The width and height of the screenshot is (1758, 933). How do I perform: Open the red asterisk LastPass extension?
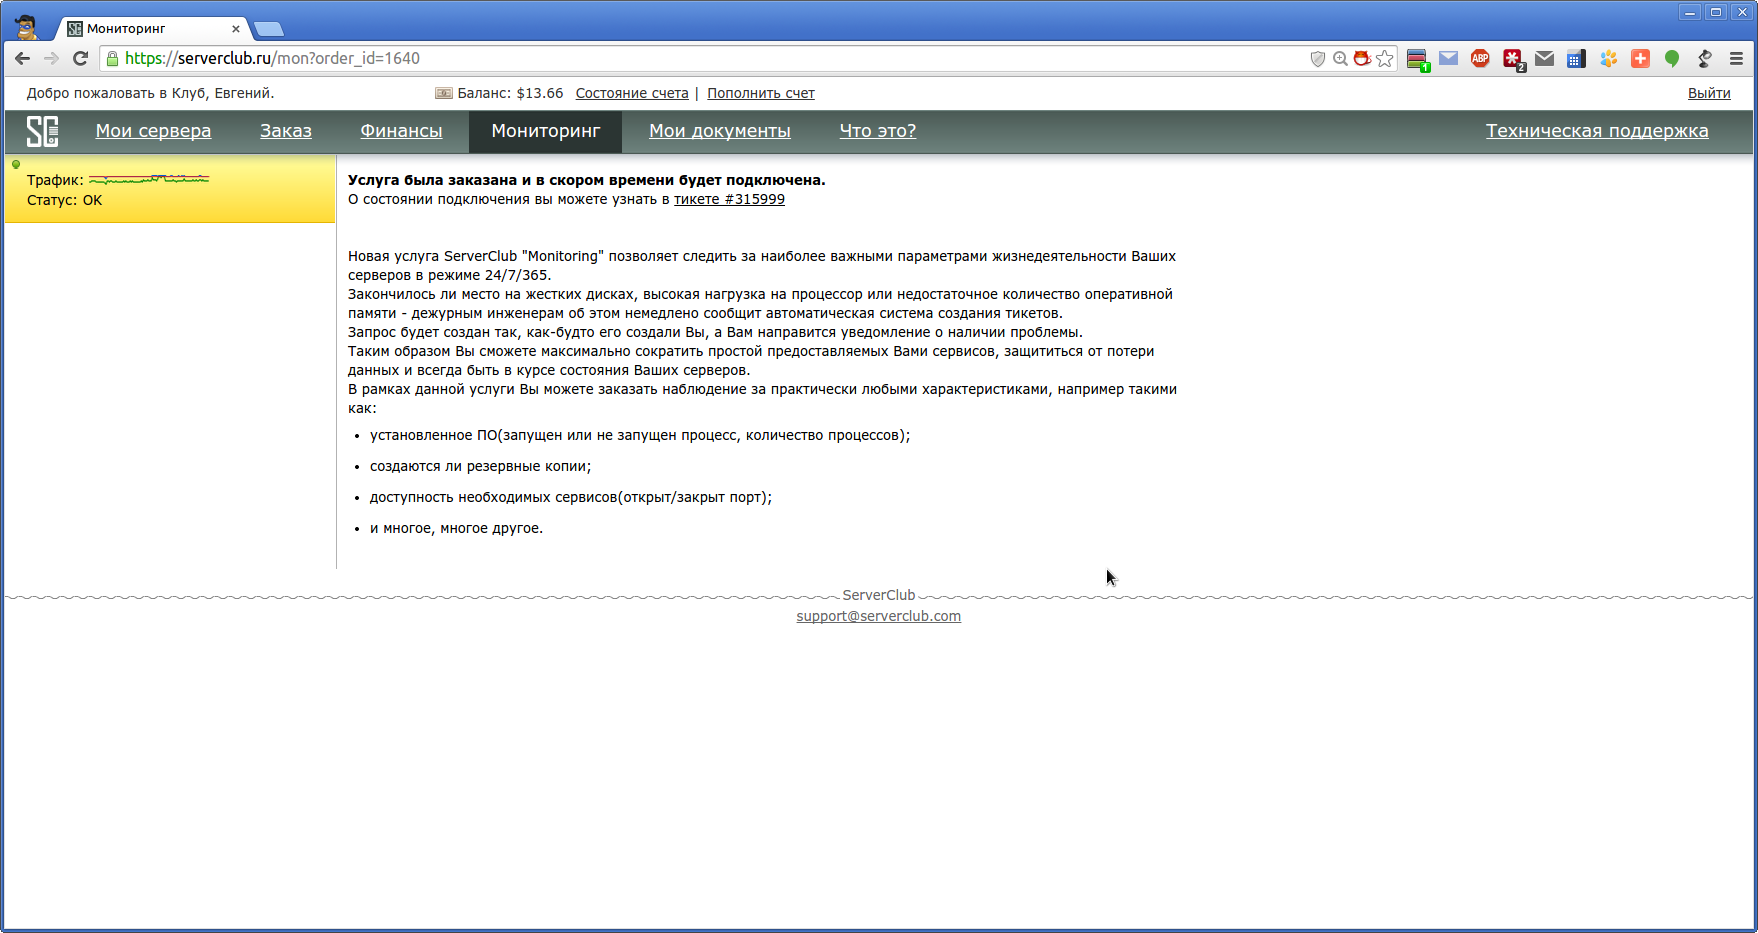1513,59
